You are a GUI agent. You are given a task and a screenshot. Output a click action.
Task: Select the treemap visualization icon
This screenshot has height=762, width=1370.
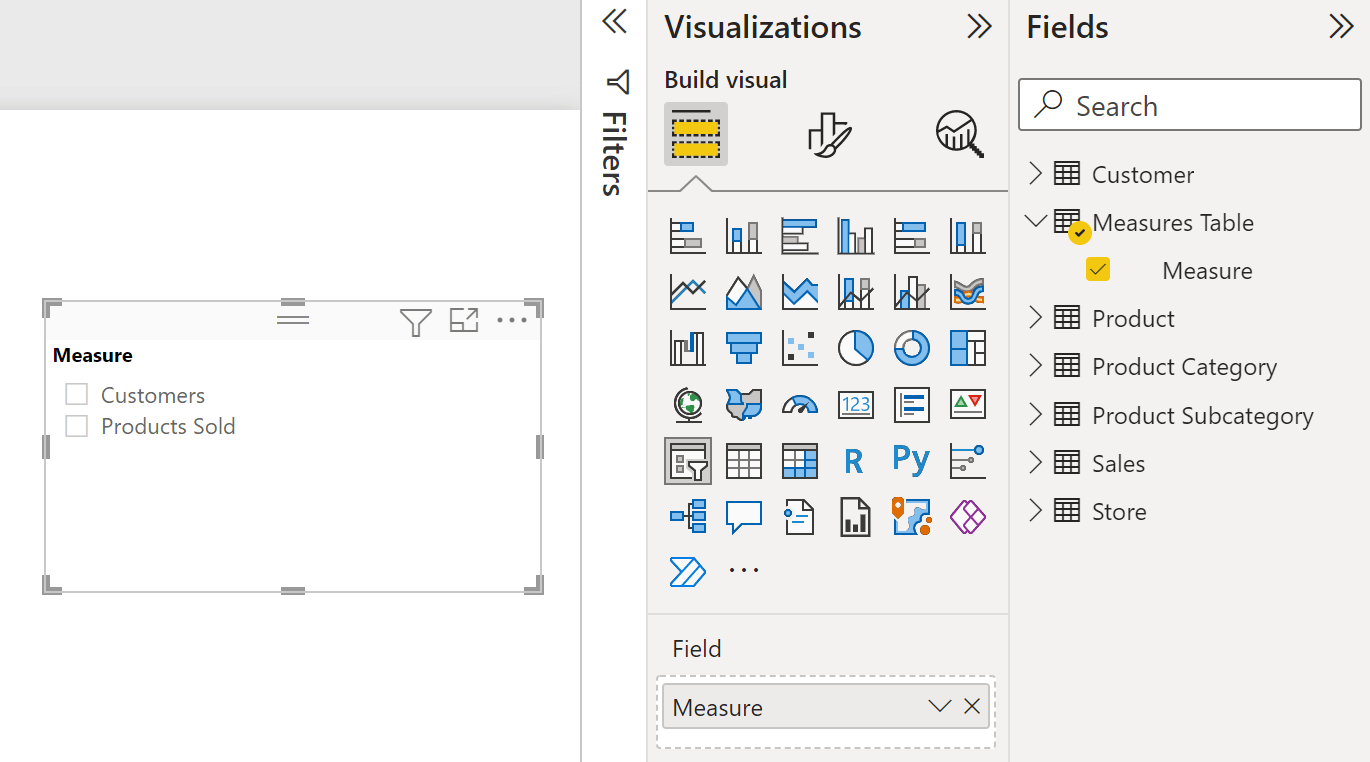[x=967, y=347]
